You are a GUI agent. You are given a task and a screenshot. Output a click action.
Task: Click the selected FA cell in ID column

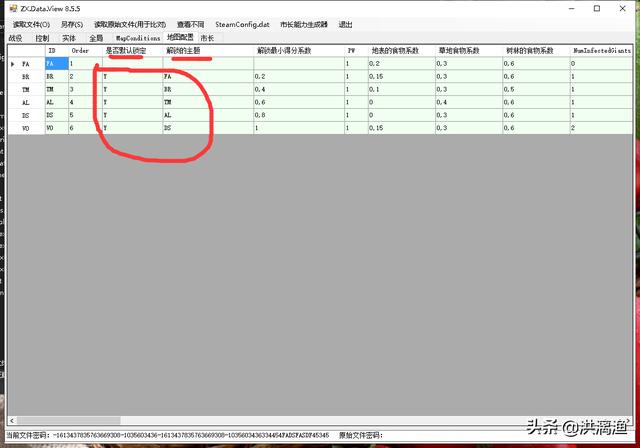55,63
